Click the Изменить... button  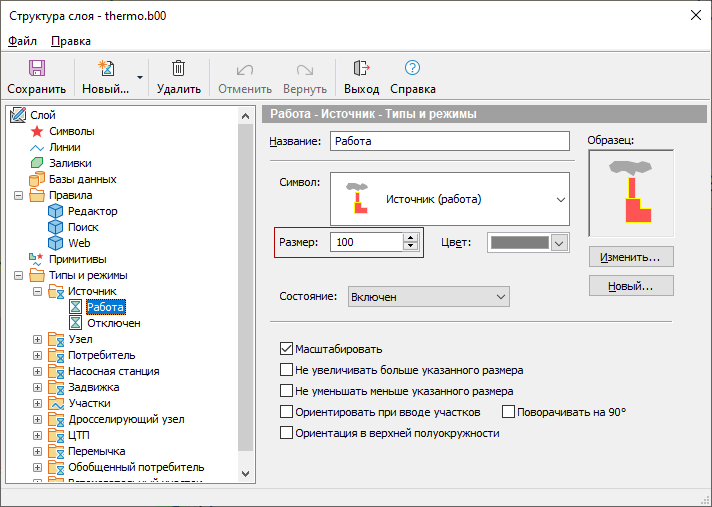pos(630,257)
